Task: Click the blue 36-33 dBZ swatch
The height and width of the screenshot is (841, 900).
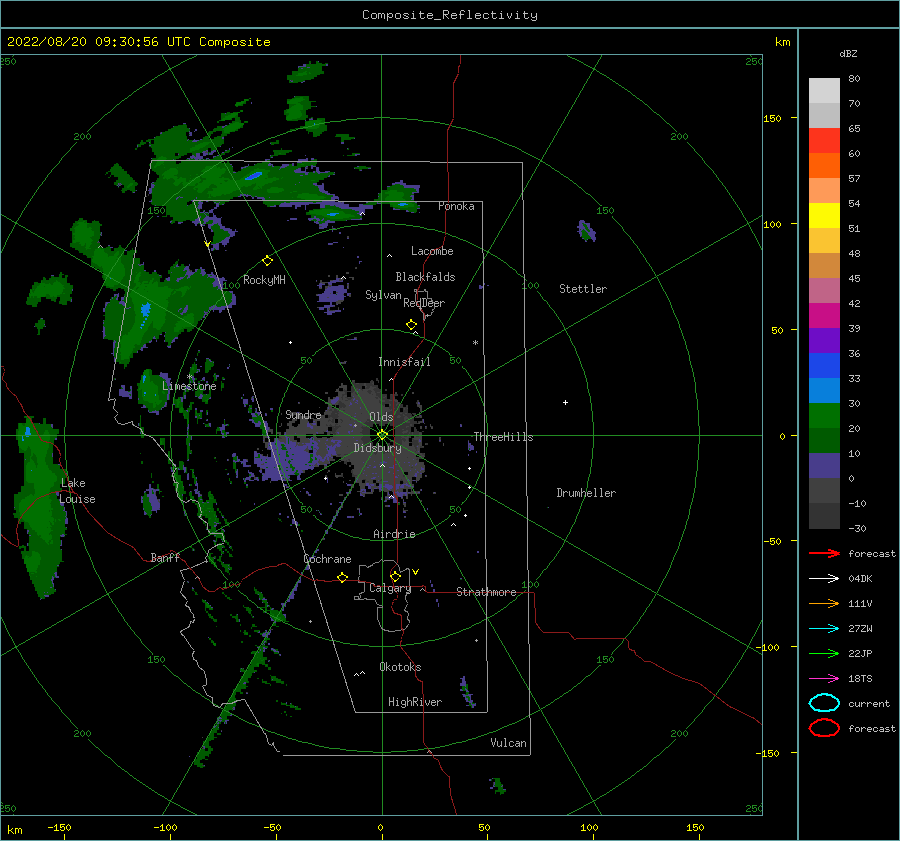Action: coord(824,365)
